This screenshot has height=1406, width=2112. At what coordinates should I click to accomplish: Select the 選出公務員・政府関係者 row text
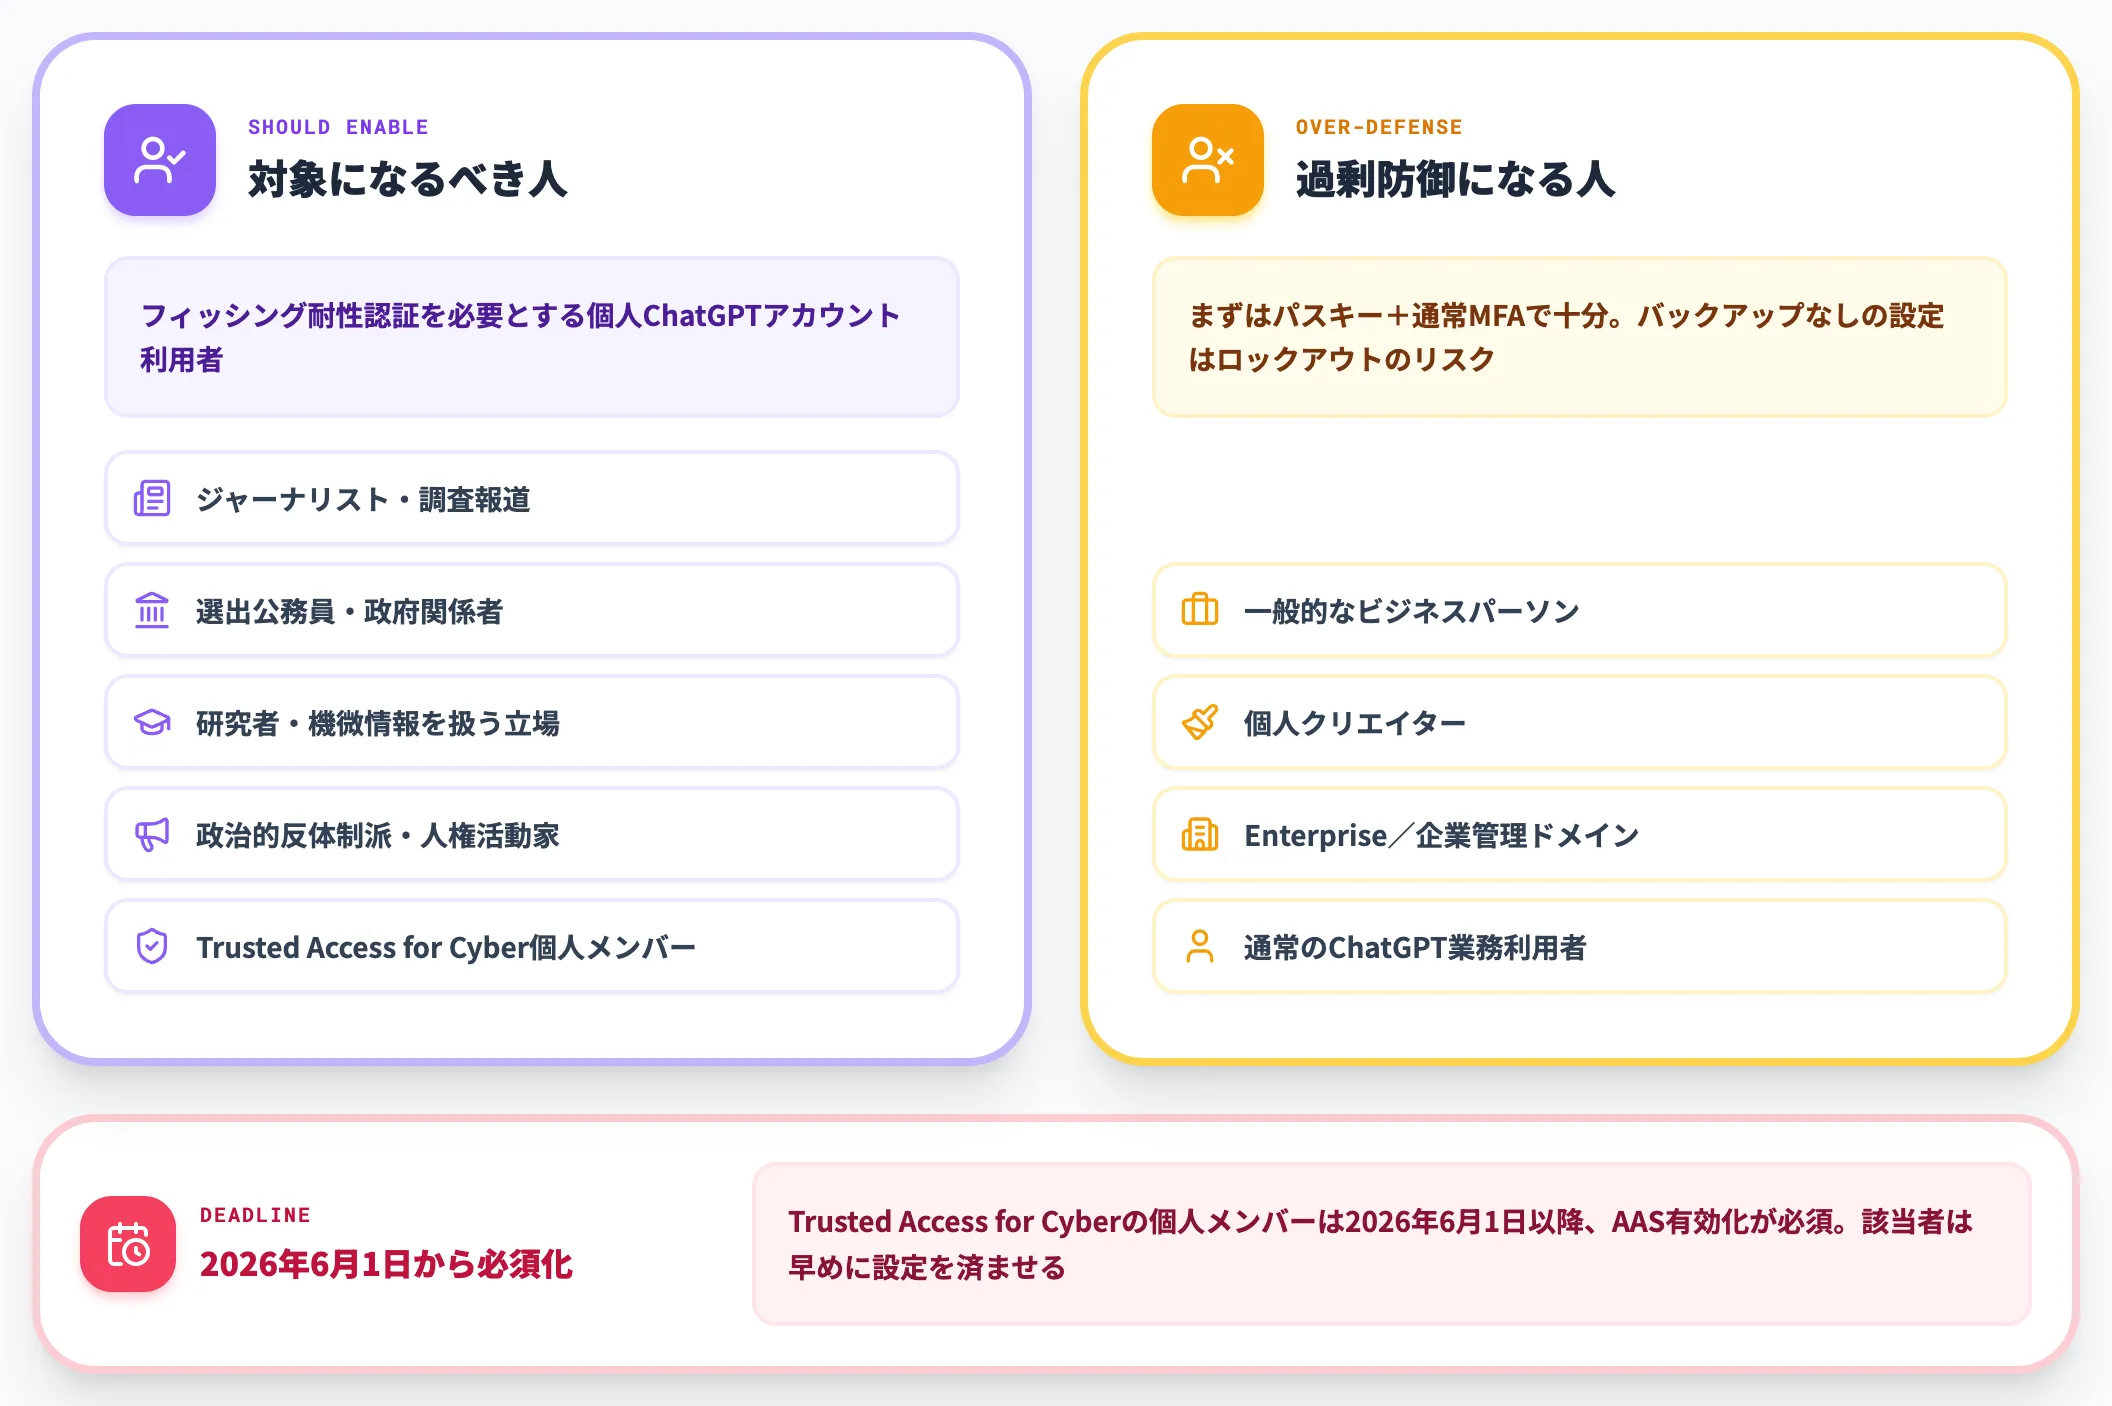pyautogui.click(x=349, y=611)
